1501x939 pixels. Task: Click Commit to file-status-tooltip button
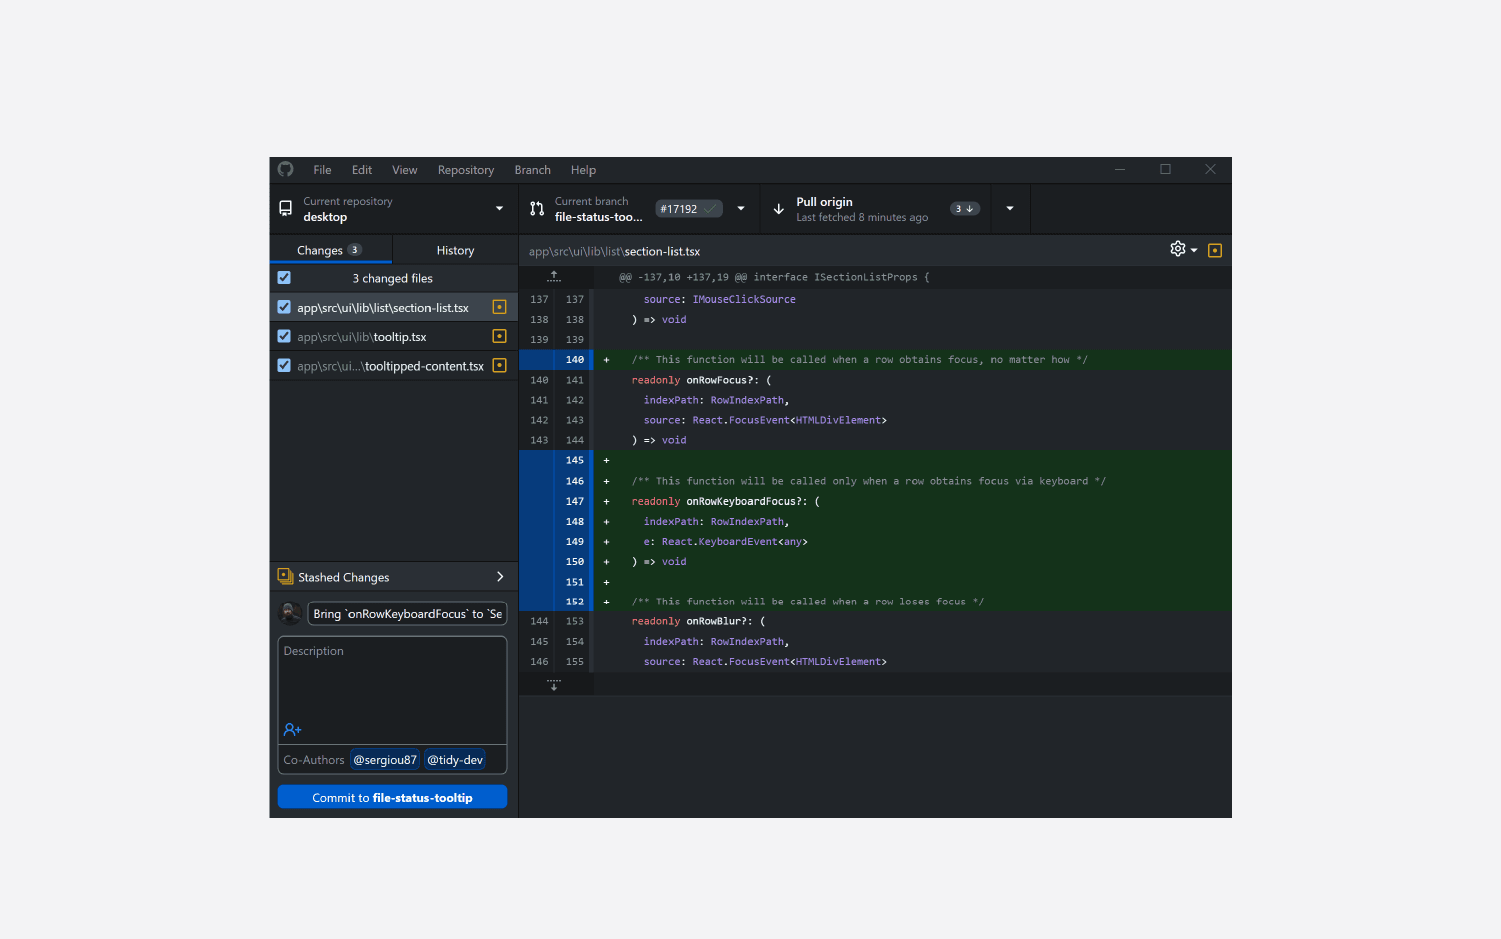coord(392,797)
